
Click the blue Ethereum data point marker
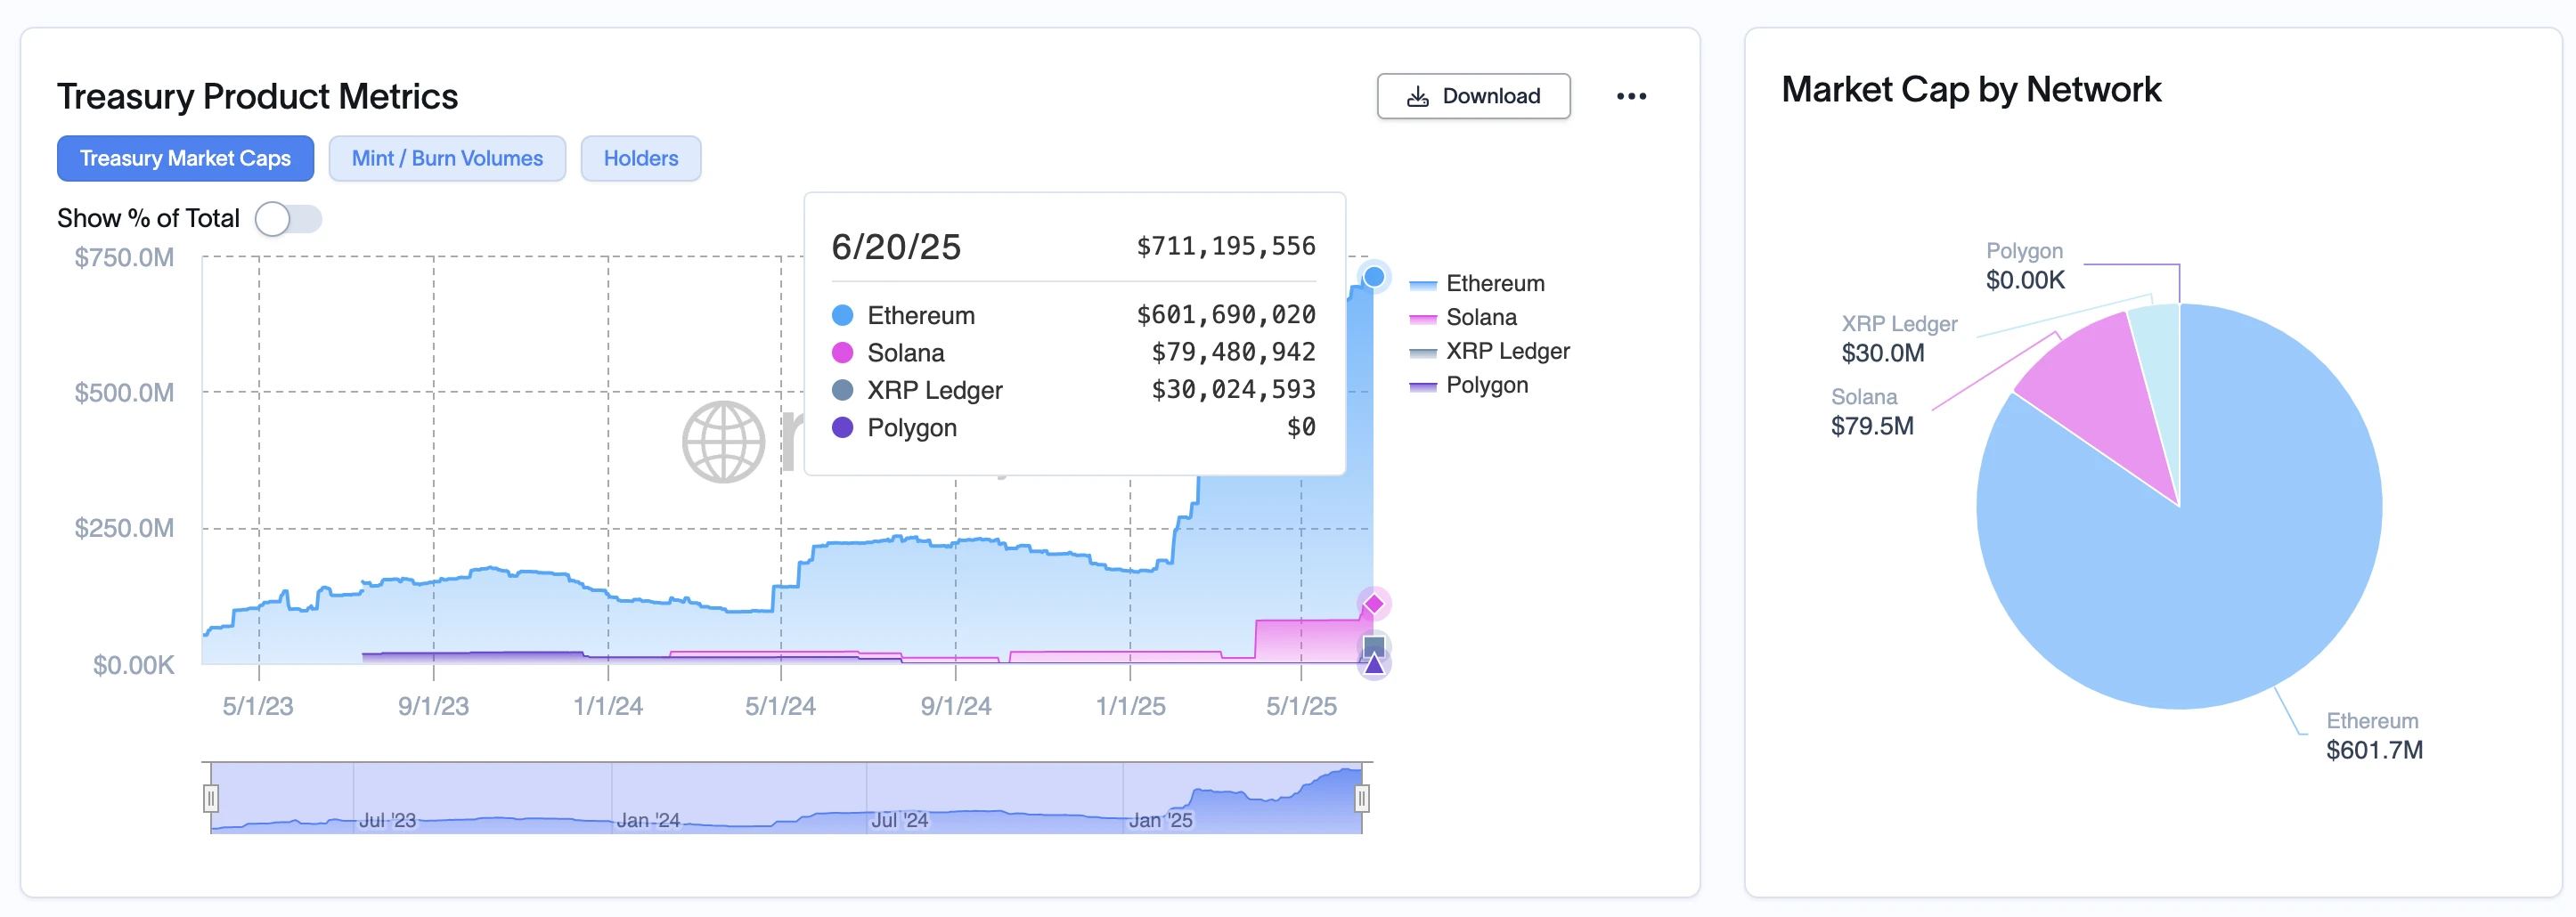(x=1374, y=276)
